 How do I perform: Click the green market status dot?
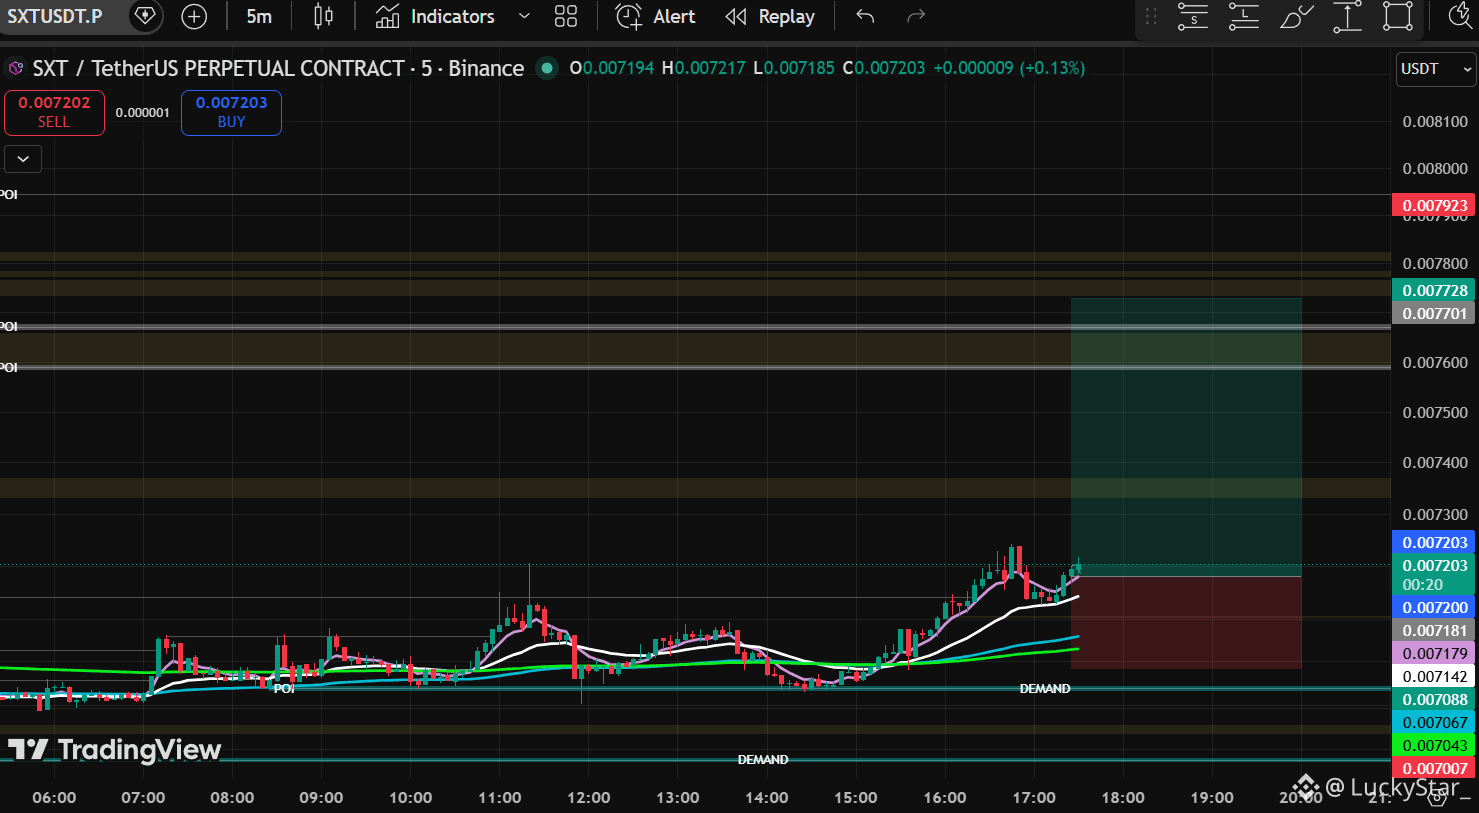click(x=547, y=68)
